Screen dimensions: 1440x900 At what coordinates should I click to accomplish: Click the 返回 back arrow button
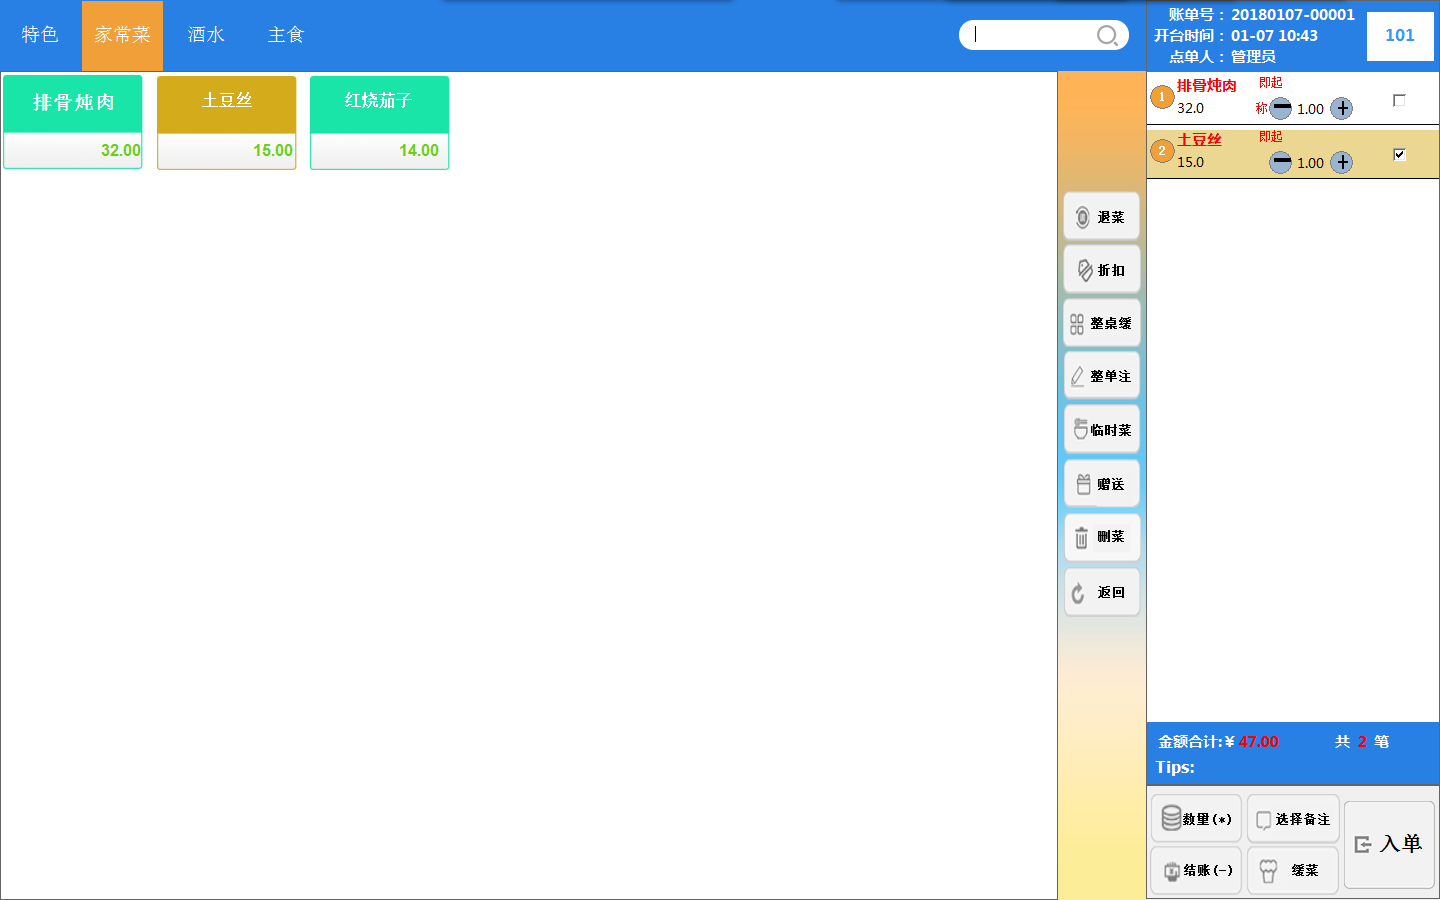point(1101,593)
